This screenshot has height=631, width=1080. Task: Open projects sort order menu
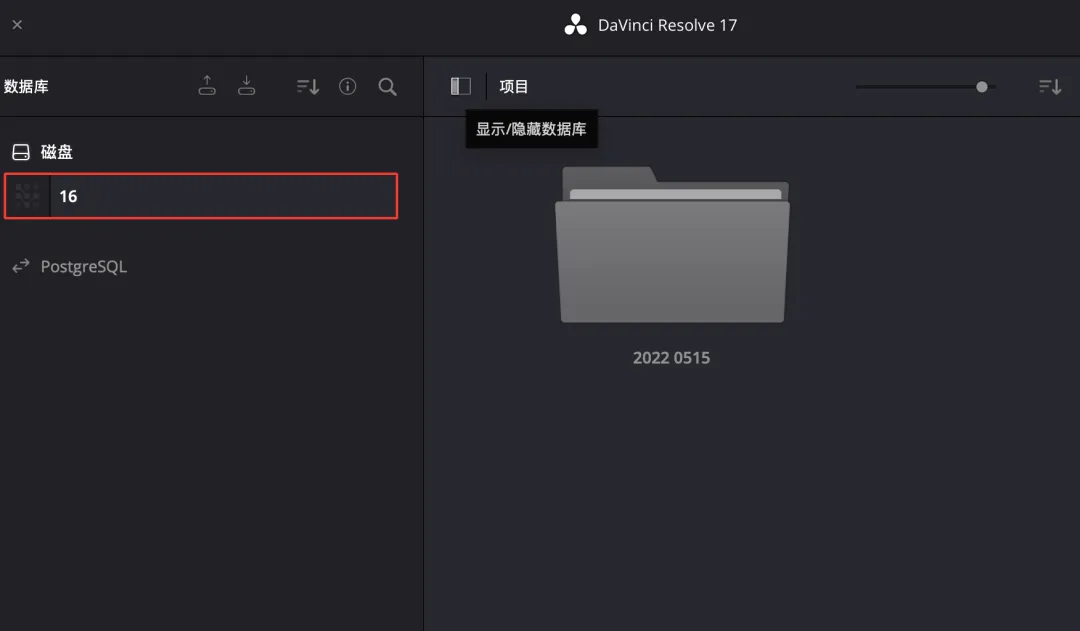(x=1050, y=86)
